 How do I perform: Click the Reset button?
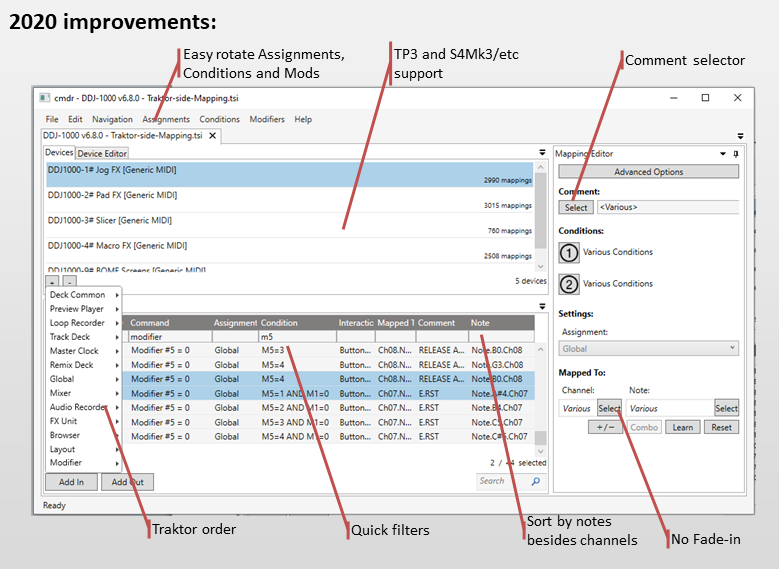(721, 427)
